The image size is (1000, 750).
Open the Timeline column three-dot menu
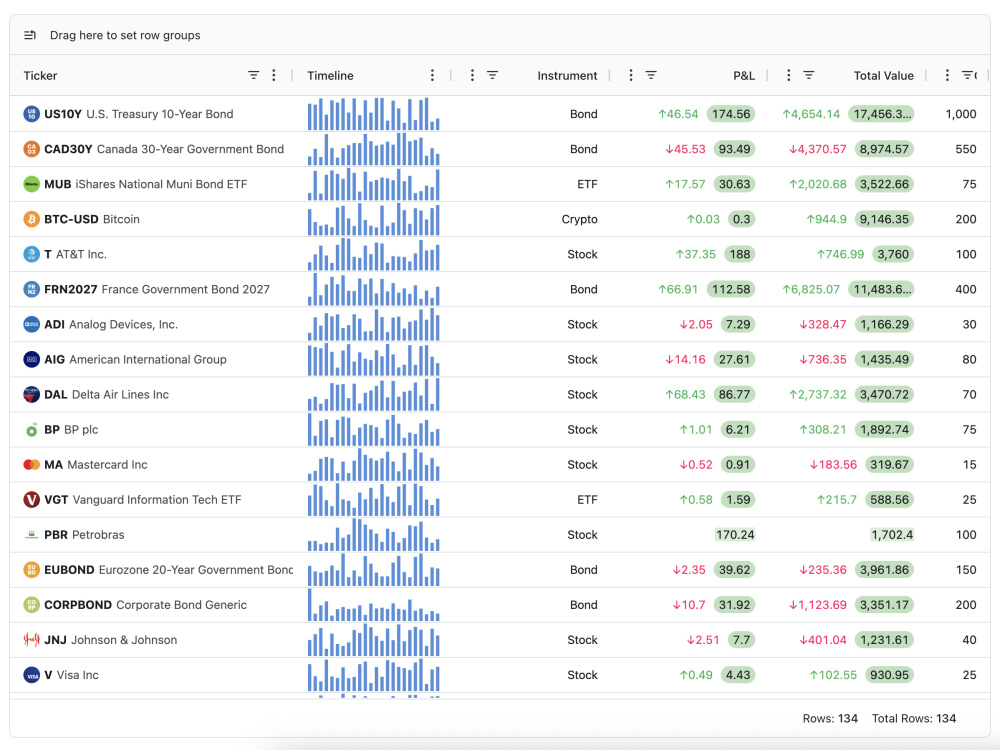(x=432, y=75)
